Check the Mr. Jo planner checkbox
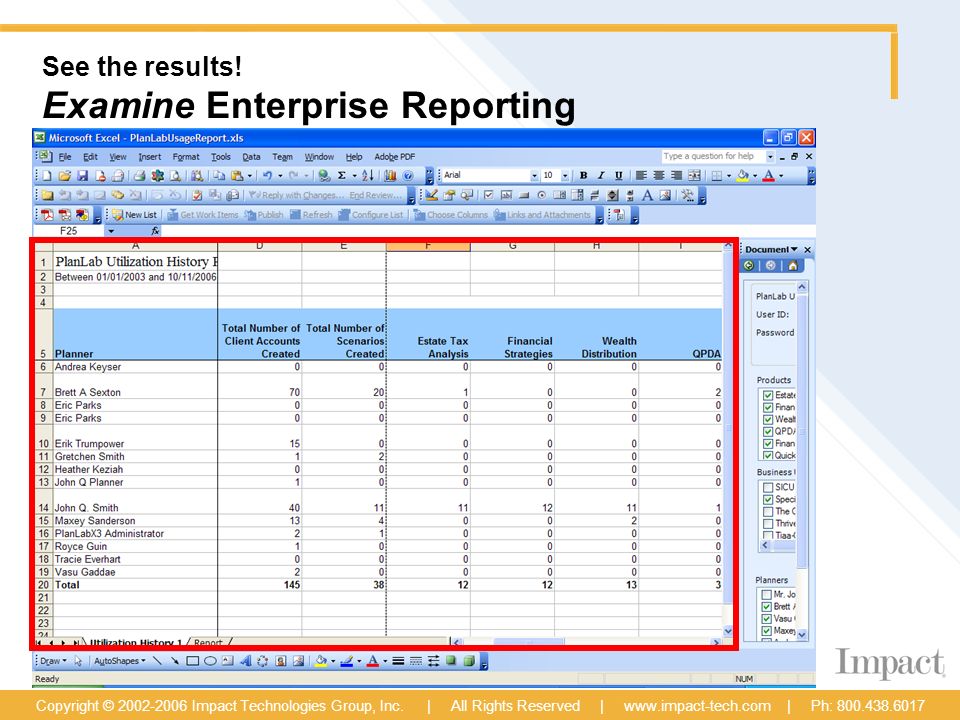Viewport: 960px width, 720px height. point(766,594)
